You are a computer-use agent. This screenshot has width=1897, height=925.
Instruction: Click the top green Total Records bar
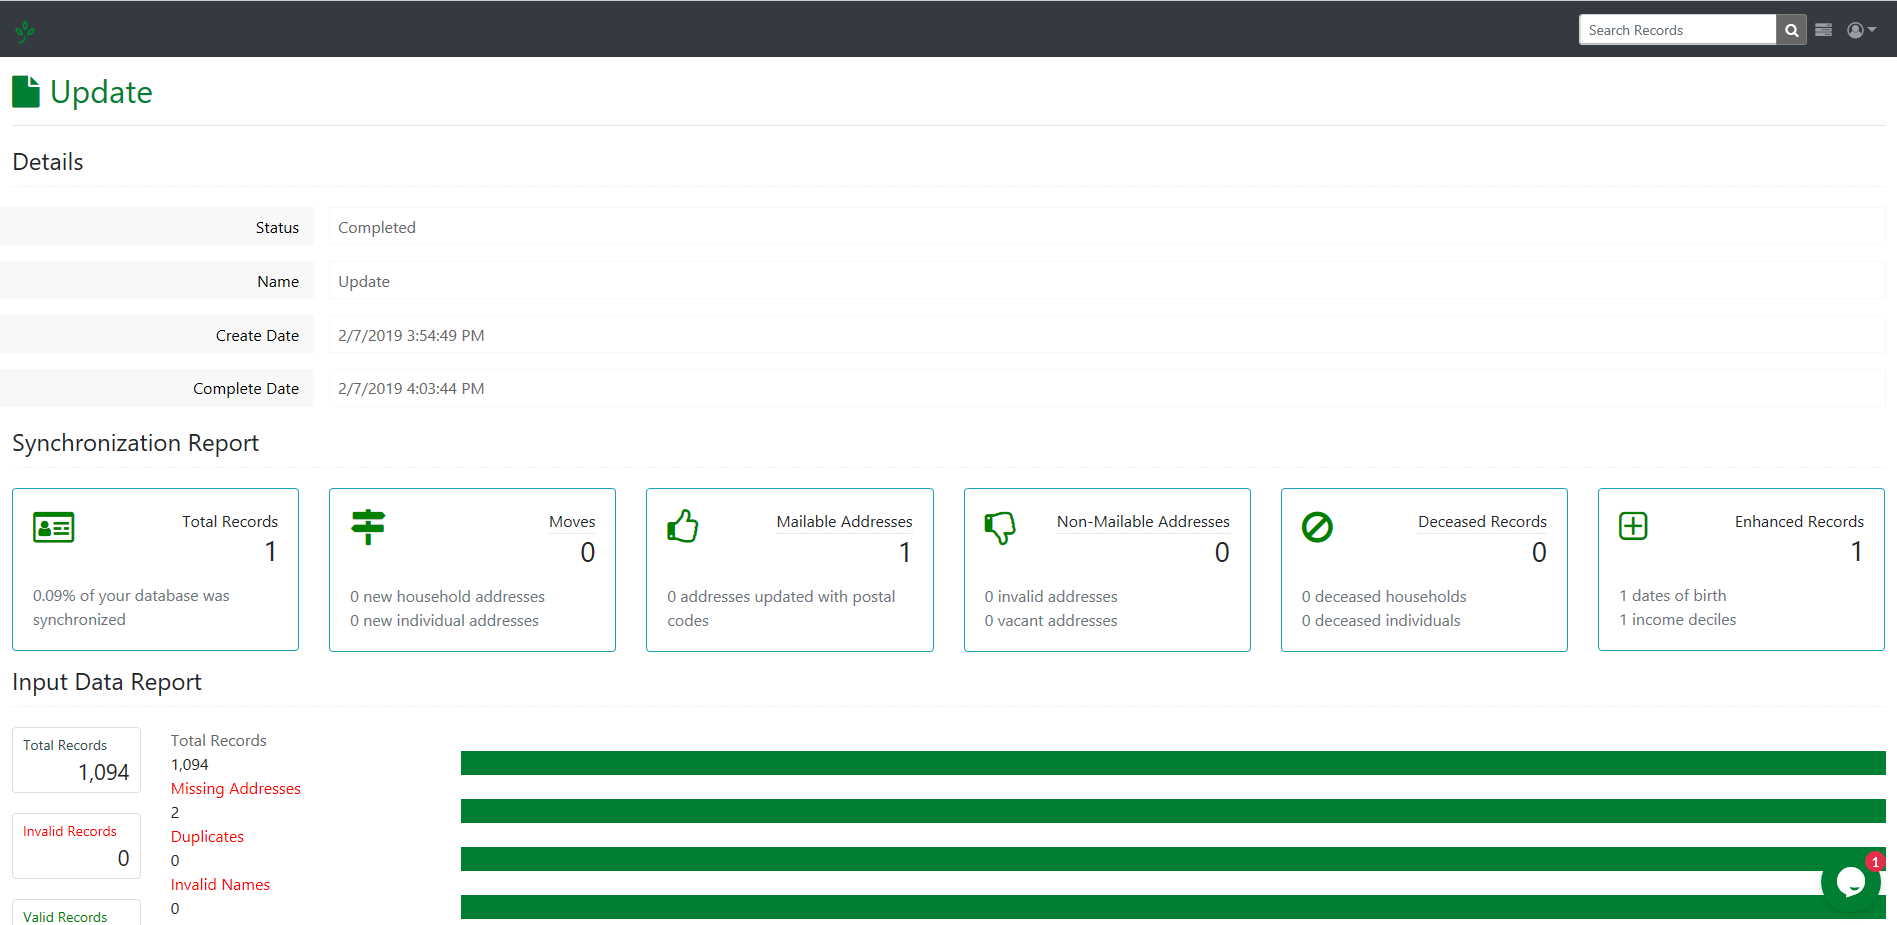pos(1172,763)
